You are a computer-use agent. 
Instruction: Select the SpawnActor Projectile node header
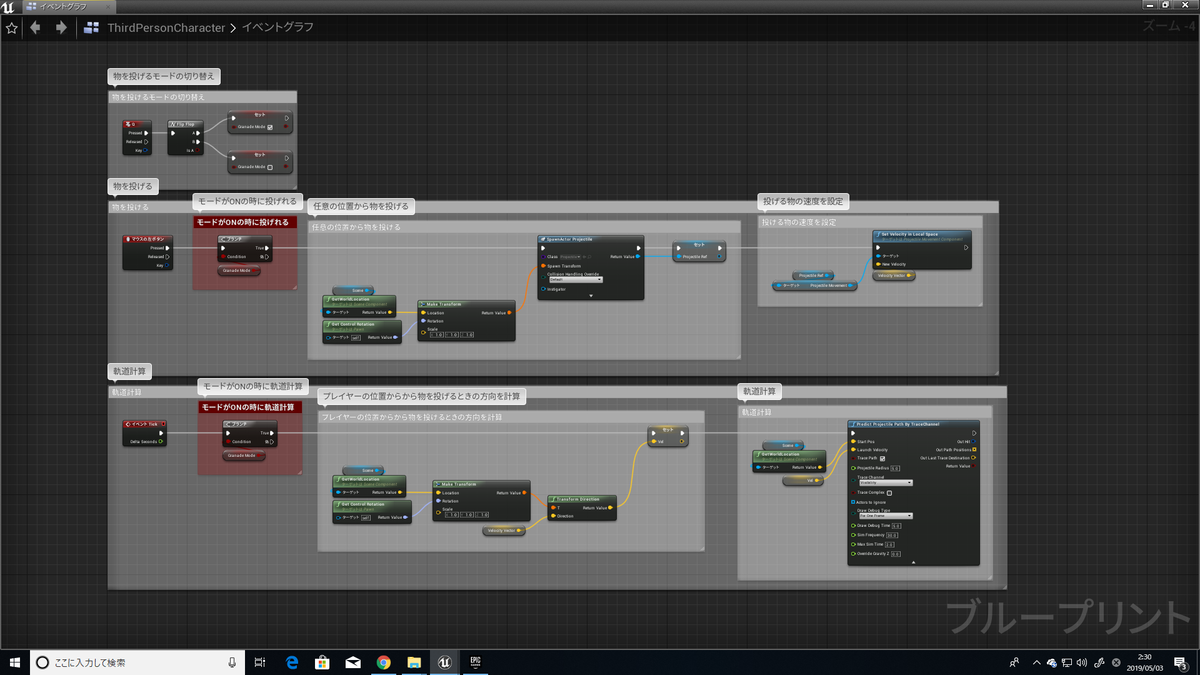tap(590, 240)
